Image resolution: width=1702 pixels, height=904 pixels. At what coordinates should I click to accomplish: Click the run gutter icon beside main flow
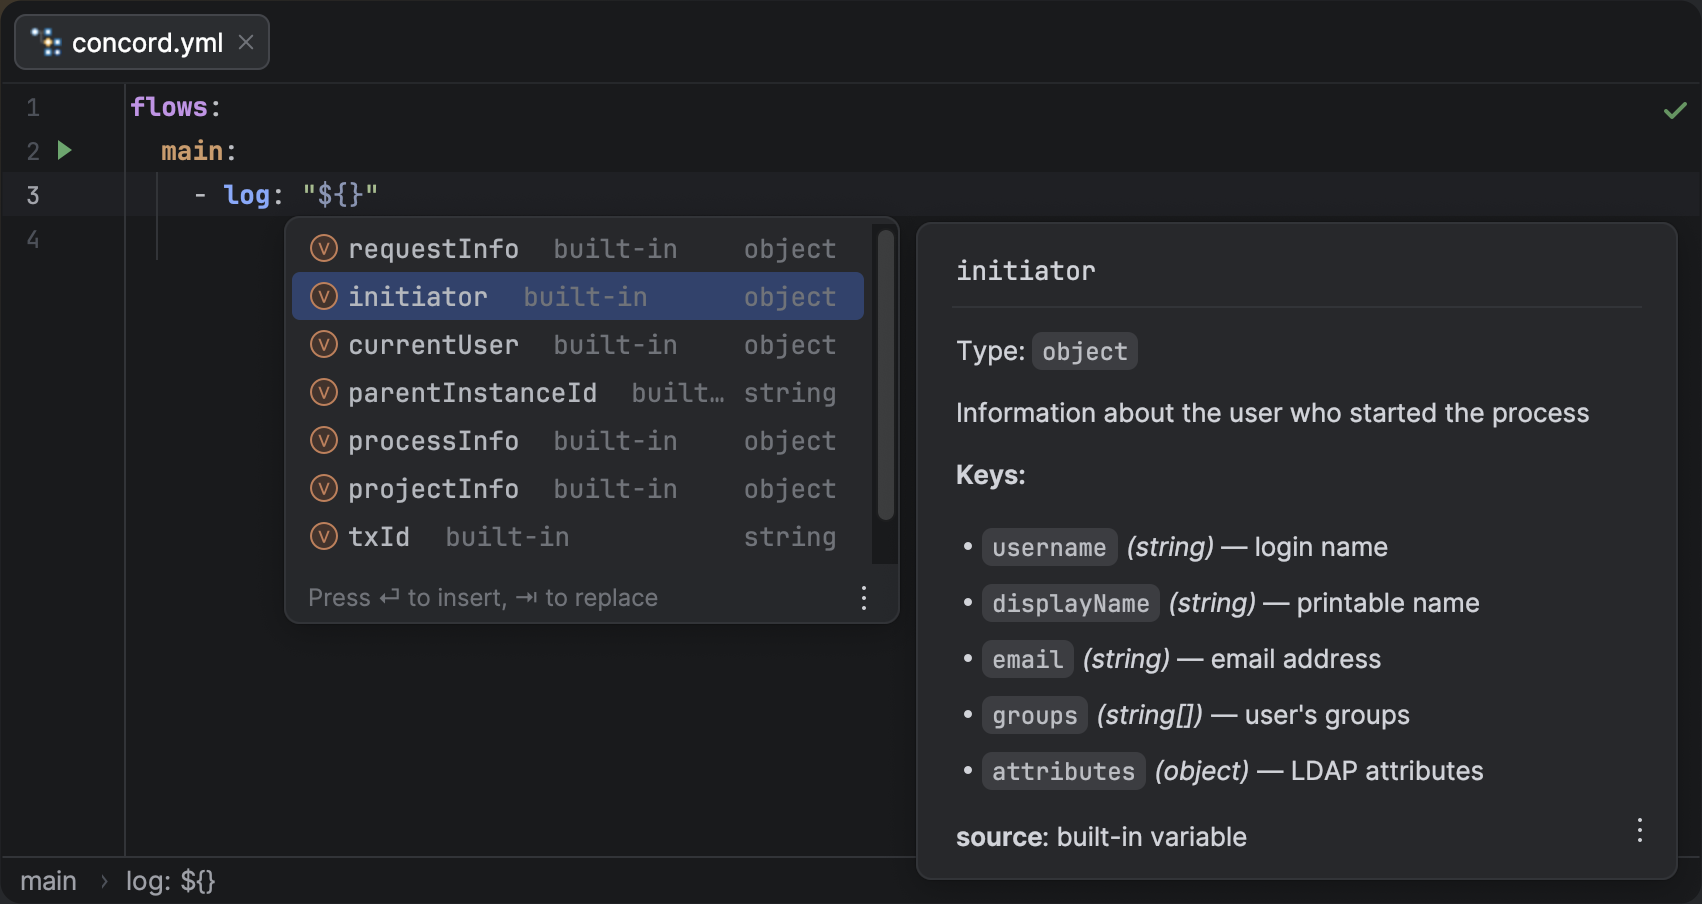coord(65,151)
